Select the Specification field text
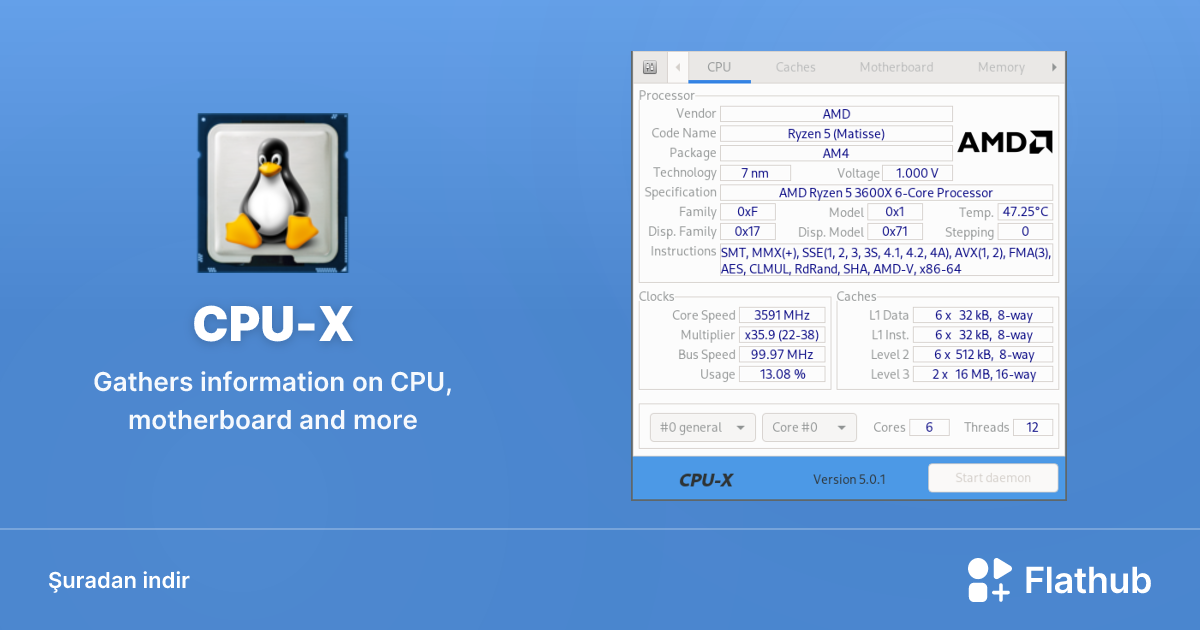The image size is (1200, 630). pos(887,192)
